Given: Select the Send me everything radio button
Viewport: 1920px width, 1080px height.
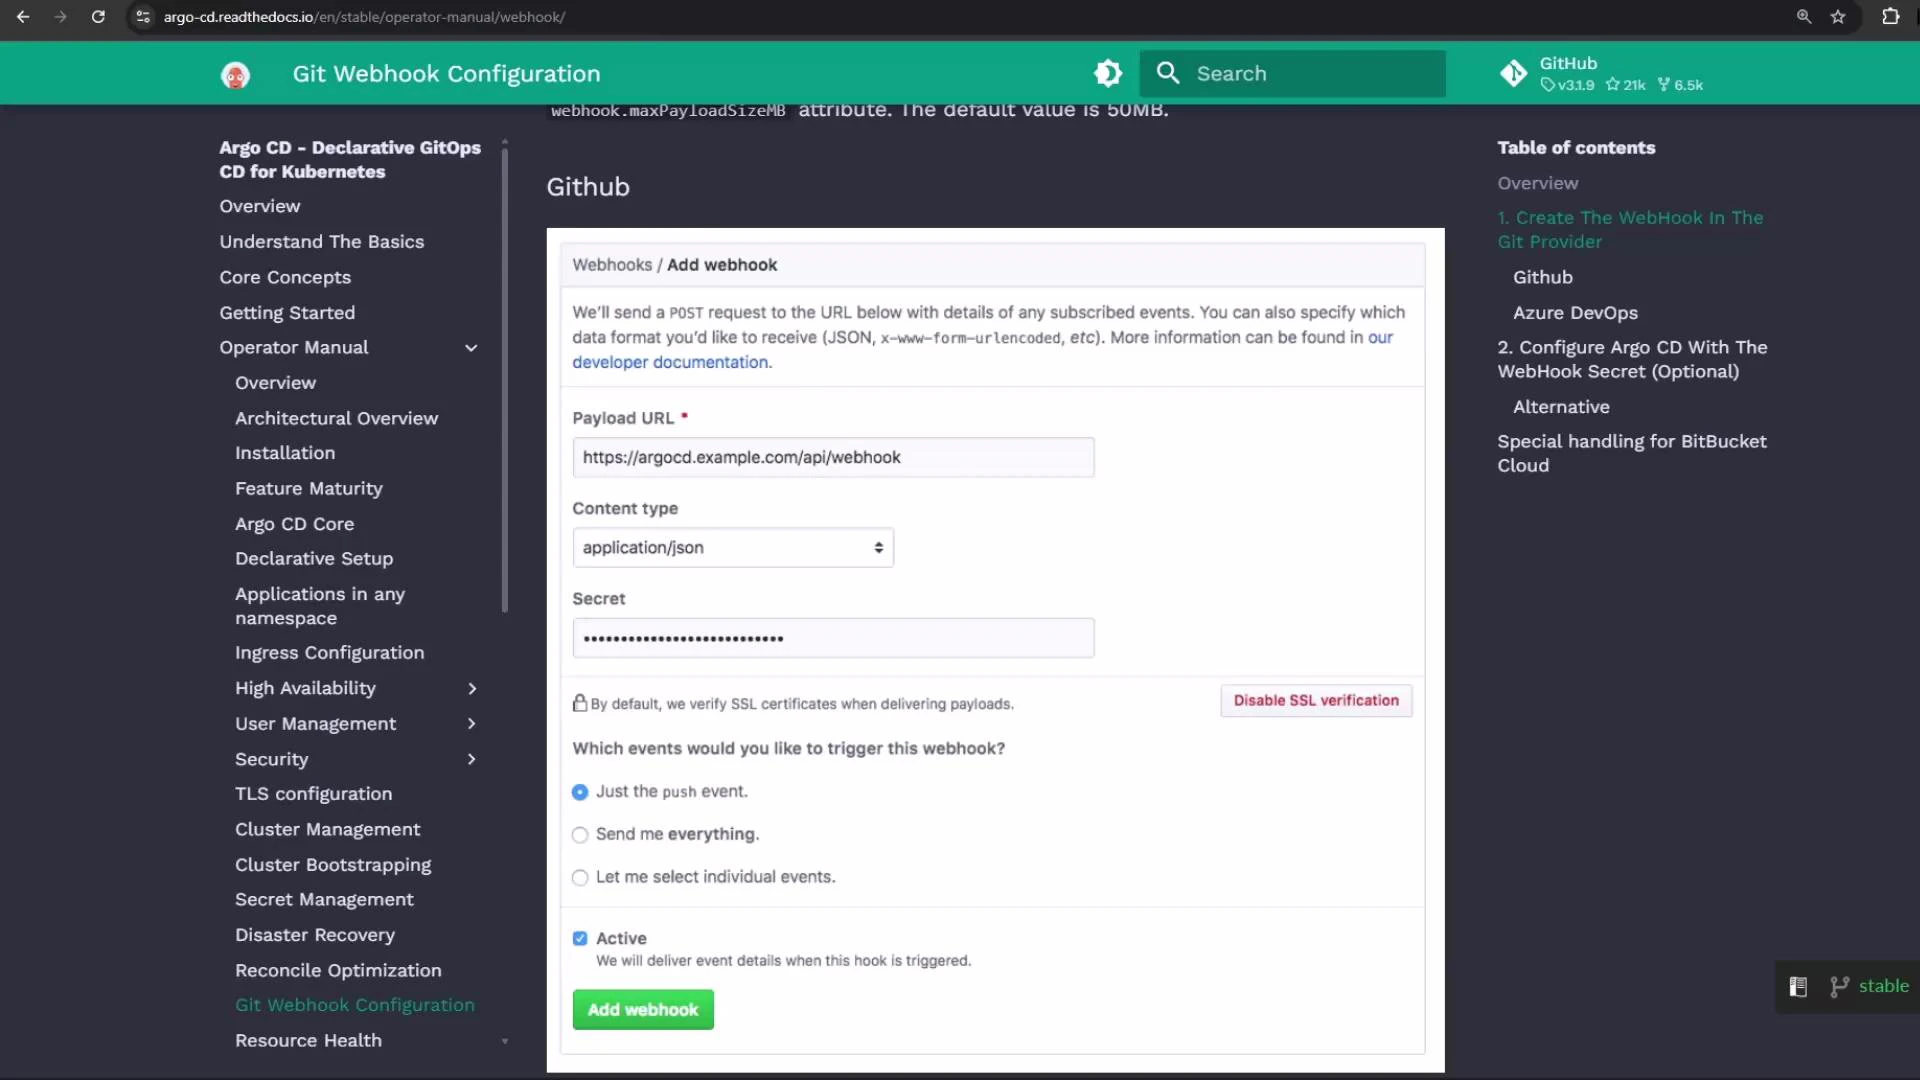Looking at the screenshot, I should [x=580, y=835].
